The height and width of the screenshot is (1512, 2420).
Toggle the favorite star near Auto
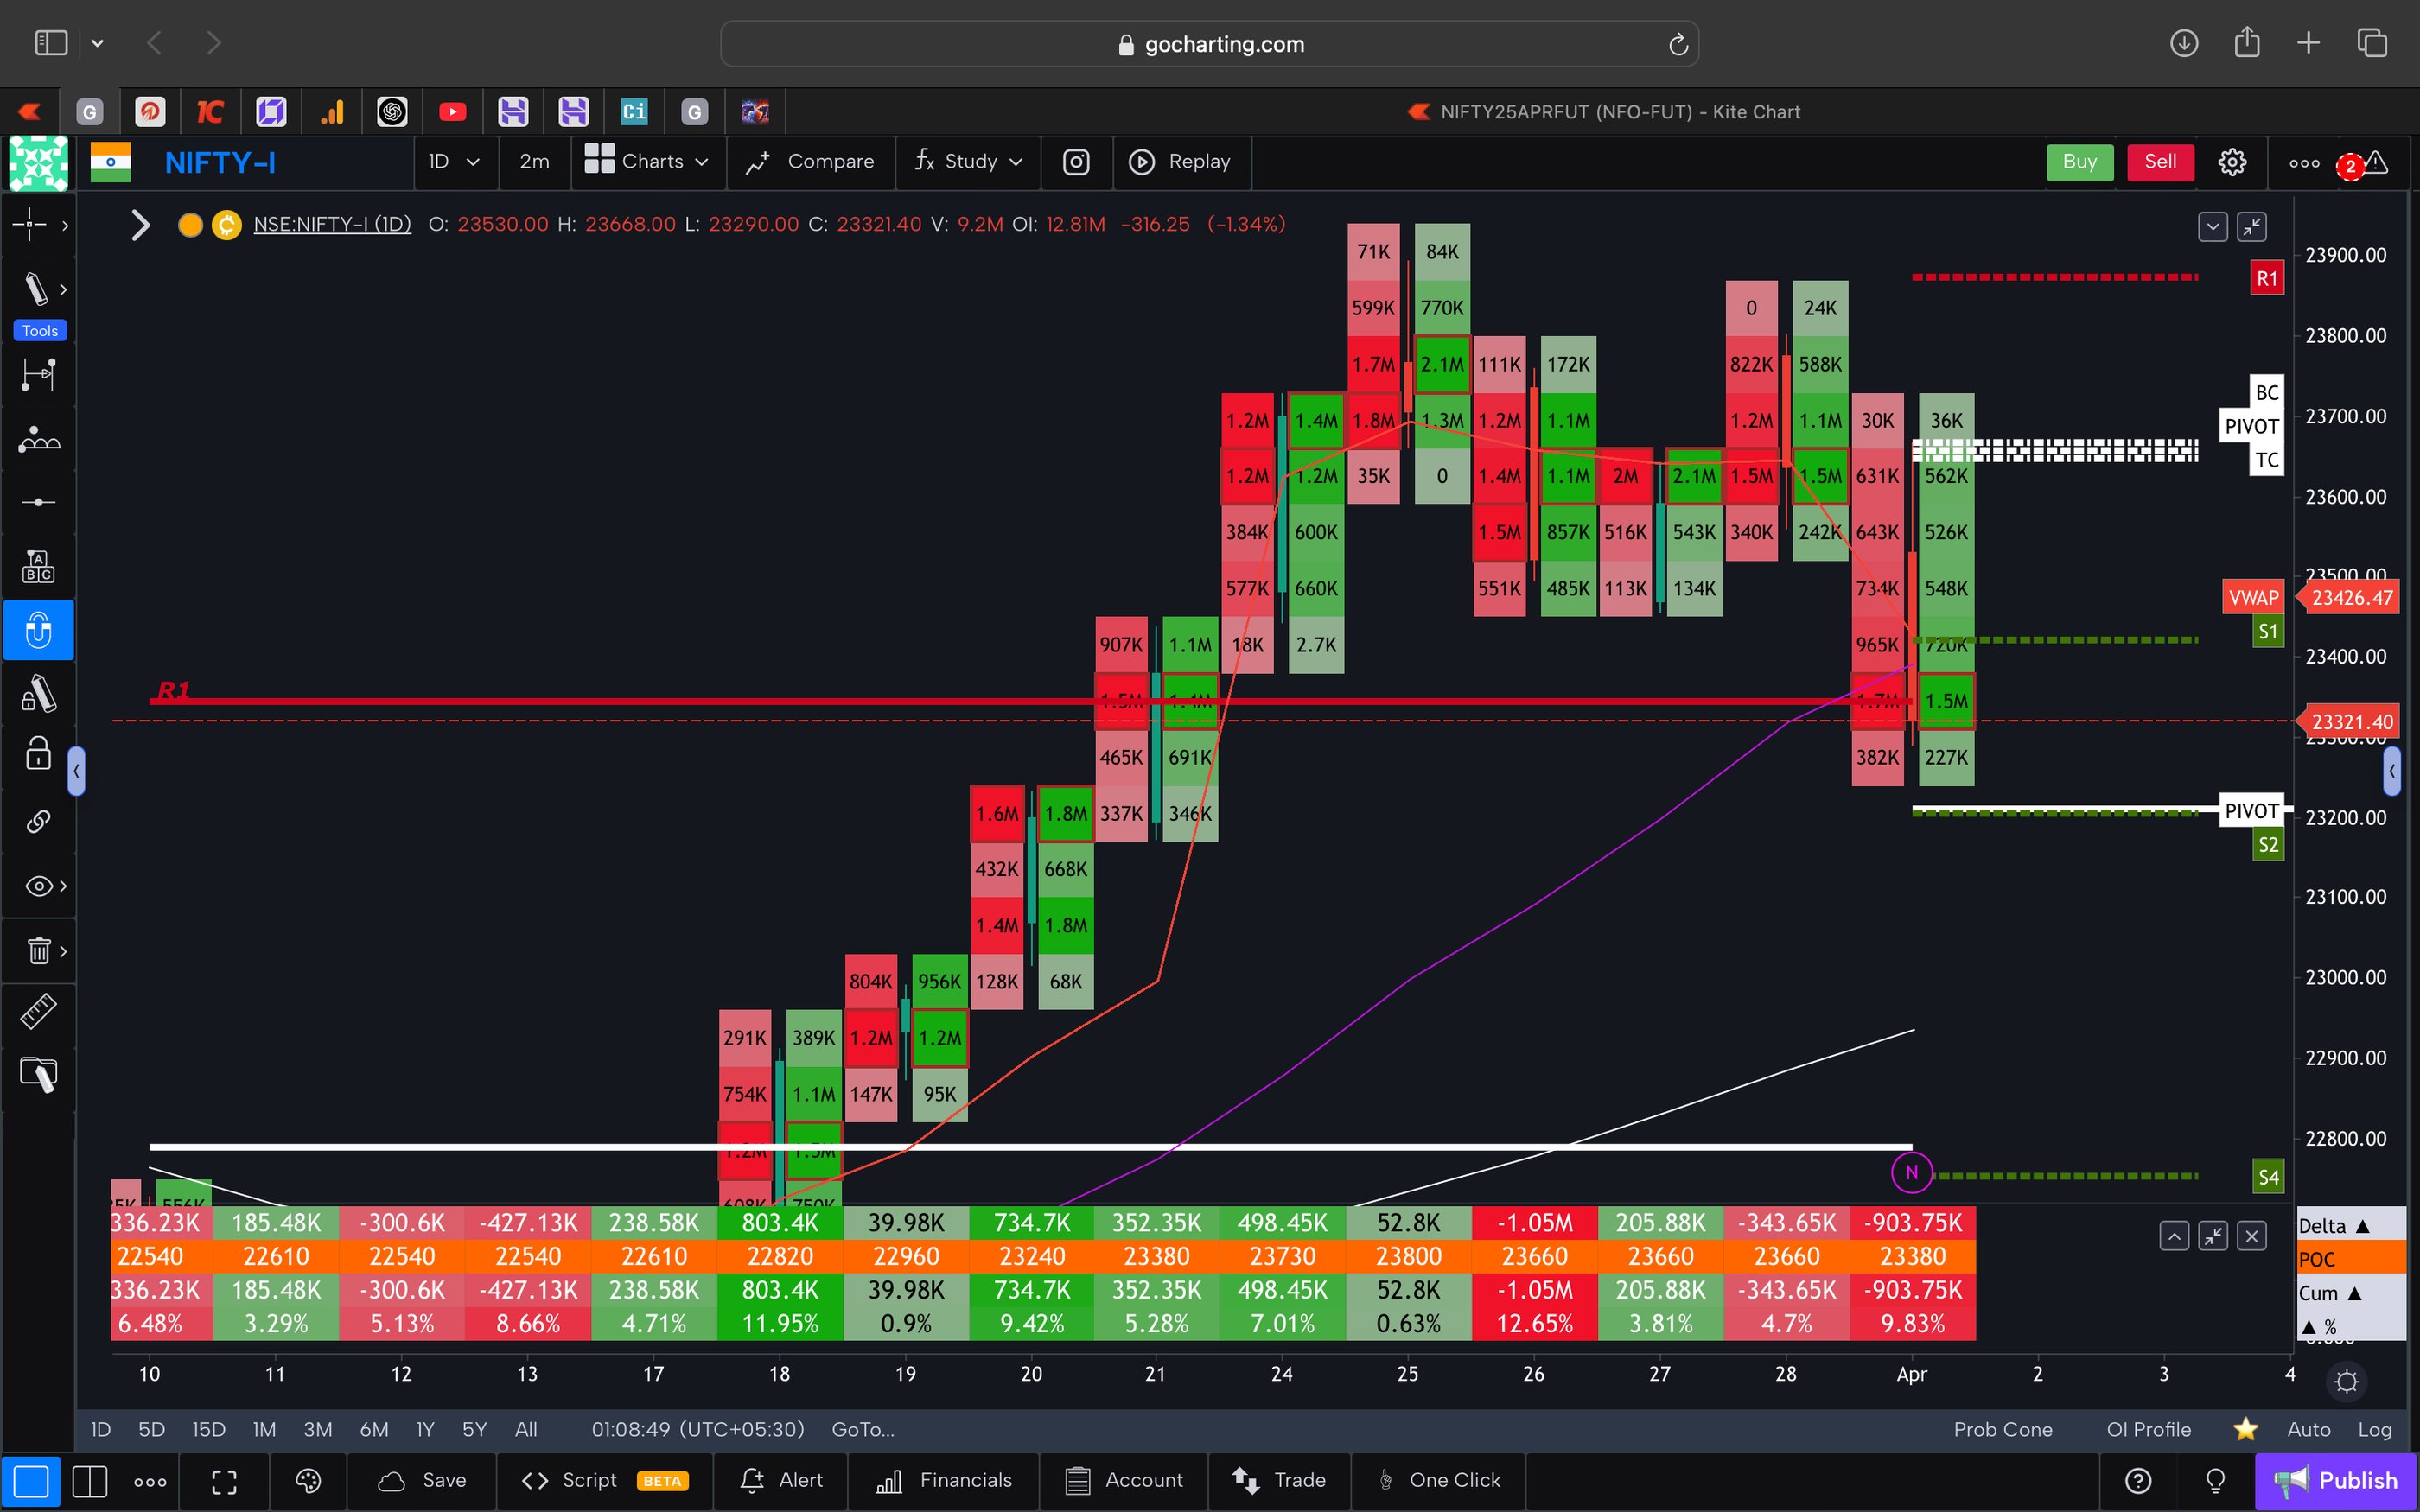pyautogui.click(x=2247, y=1429)
